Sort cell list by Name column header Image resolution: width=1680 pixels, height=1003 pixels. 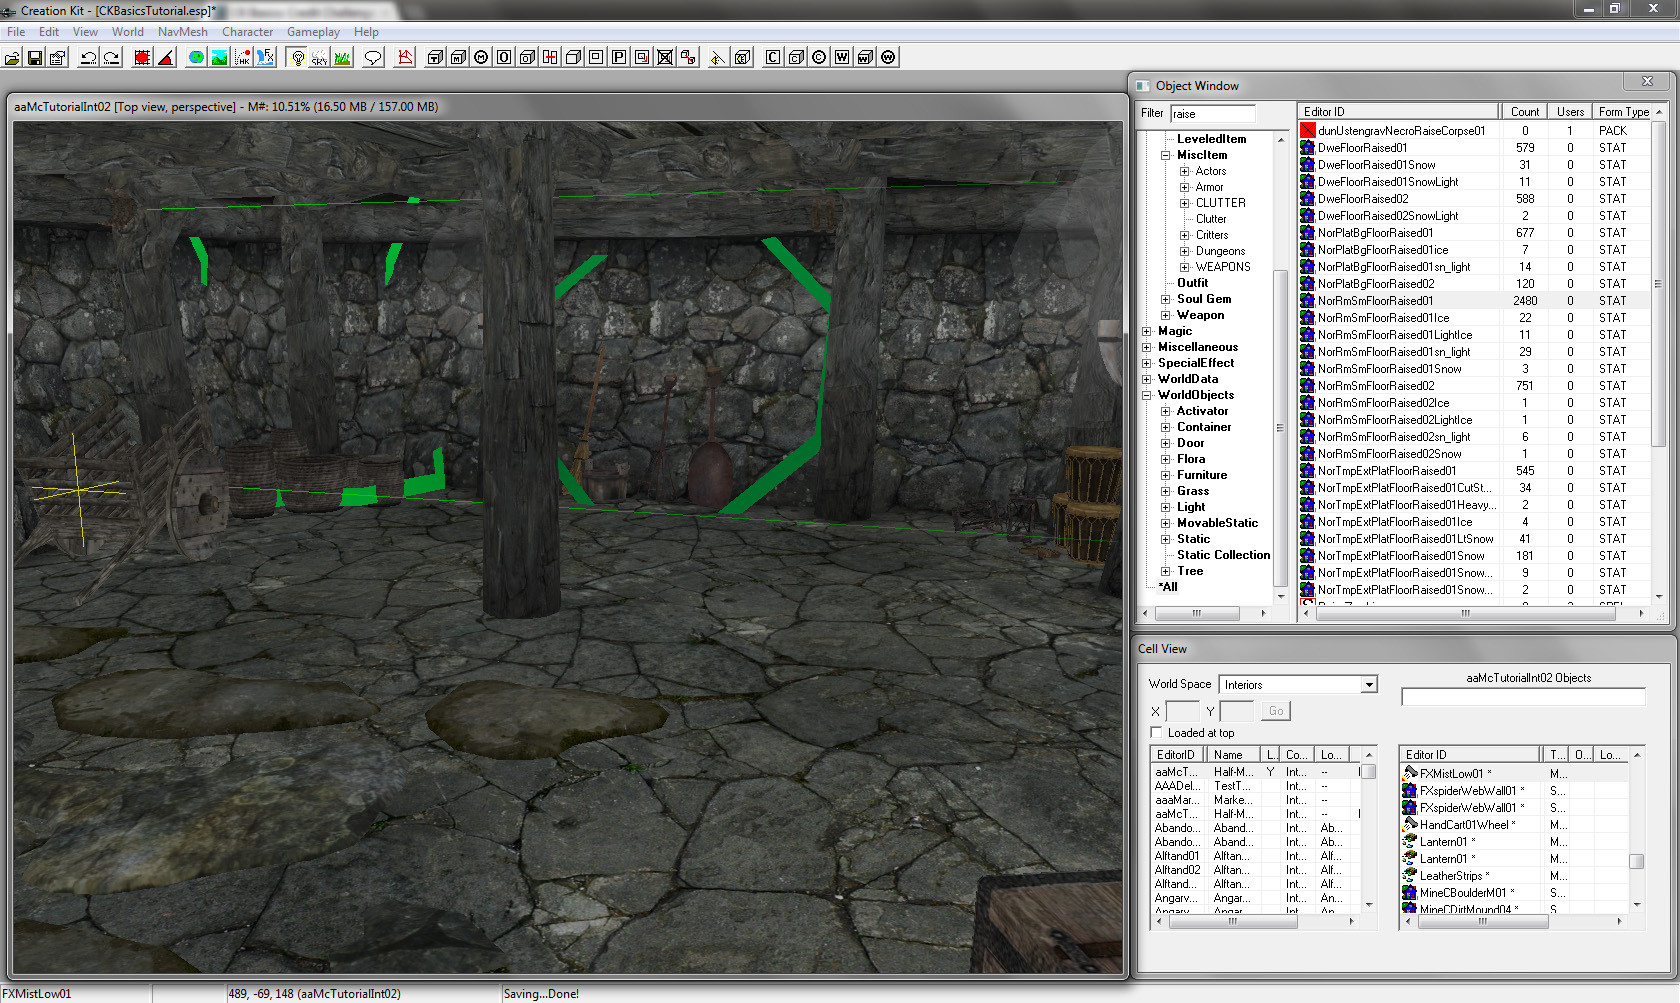point(1232,755)
